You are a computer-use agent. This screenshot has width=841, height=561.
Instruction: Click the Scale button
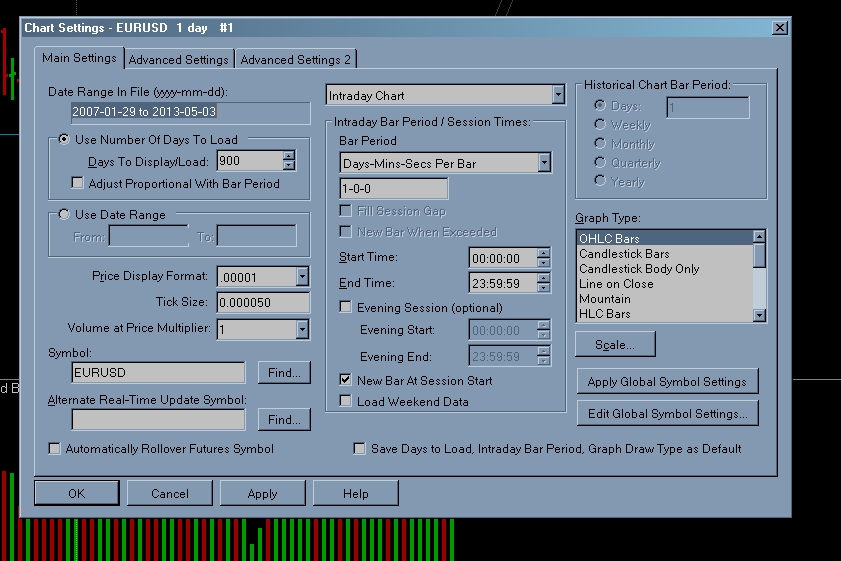pos(614,344)
